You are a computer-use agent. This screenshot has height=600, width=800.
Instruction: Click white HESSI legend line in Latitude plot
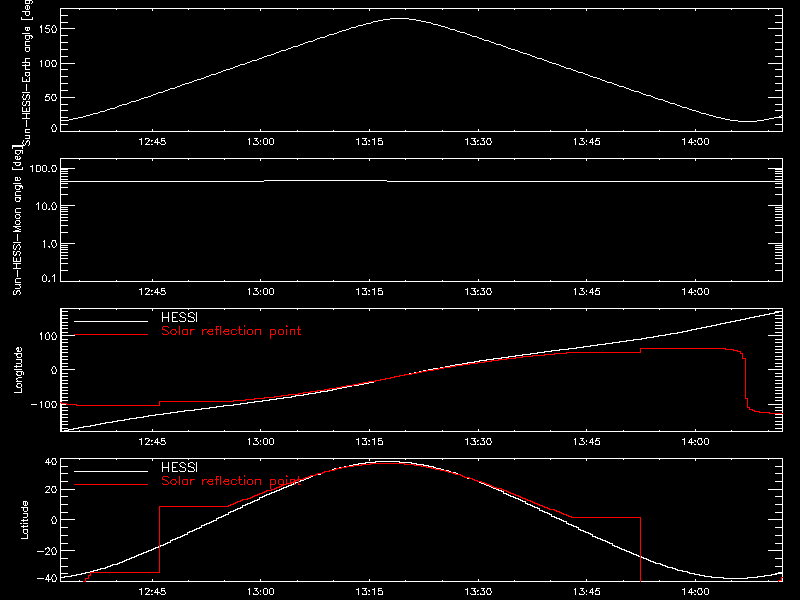pyautogui.click(x=111, y=471)
